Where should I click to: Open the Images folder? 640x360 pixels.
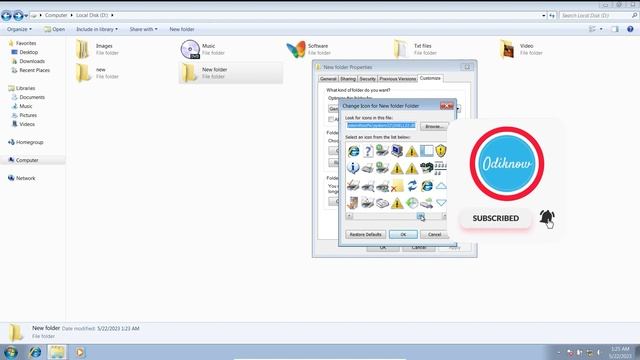[x=83, y=49]
